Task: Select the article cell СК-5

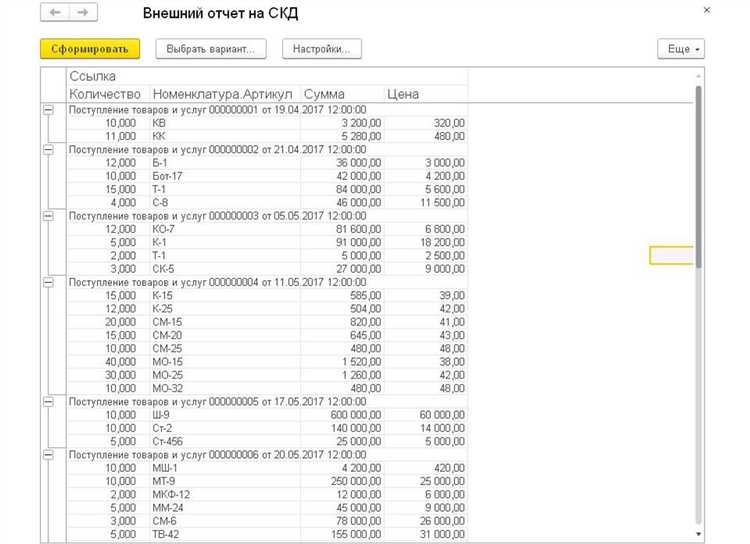Action: tap(225, 269)
